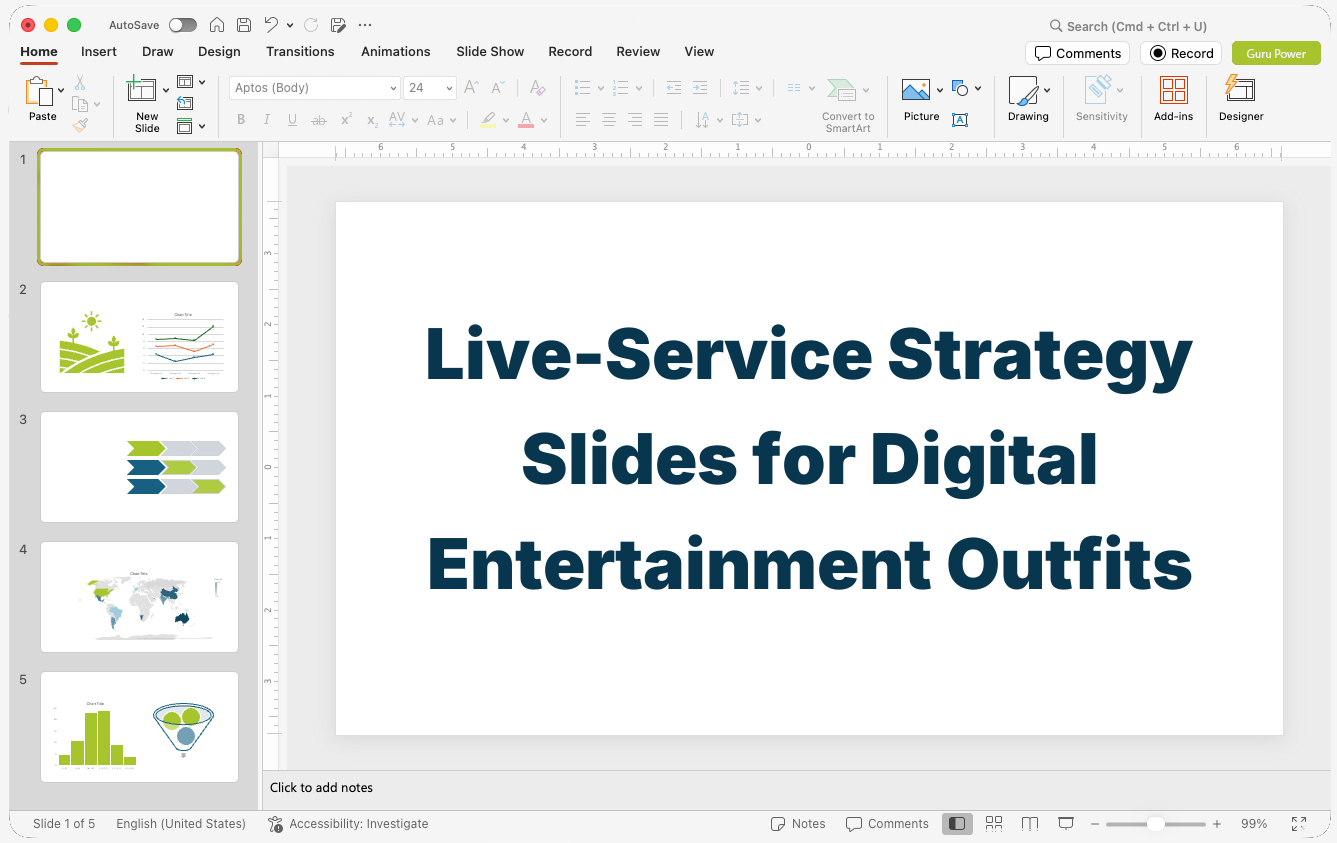Click the Line Spacing icon
This screenshot has width=1337, height=843.
pyautogui.click(x=740, y=88)
